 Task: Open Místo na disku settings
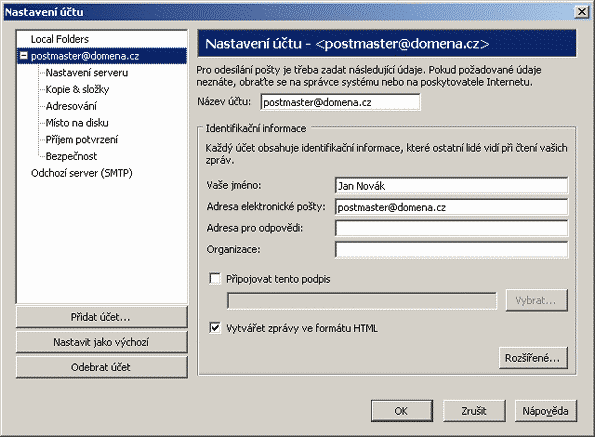(77, 123)
